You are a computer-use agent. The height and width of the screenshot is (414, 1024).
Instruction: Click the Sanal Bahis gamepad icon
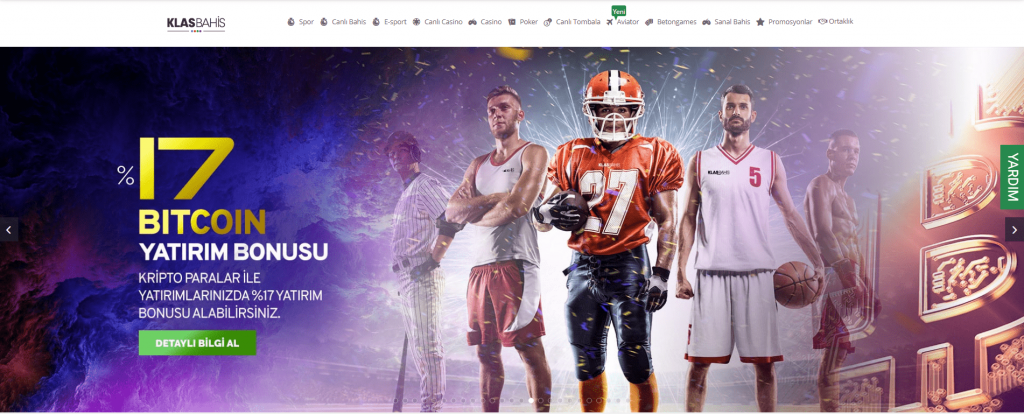pyautogui.click(x=707, y=22)
